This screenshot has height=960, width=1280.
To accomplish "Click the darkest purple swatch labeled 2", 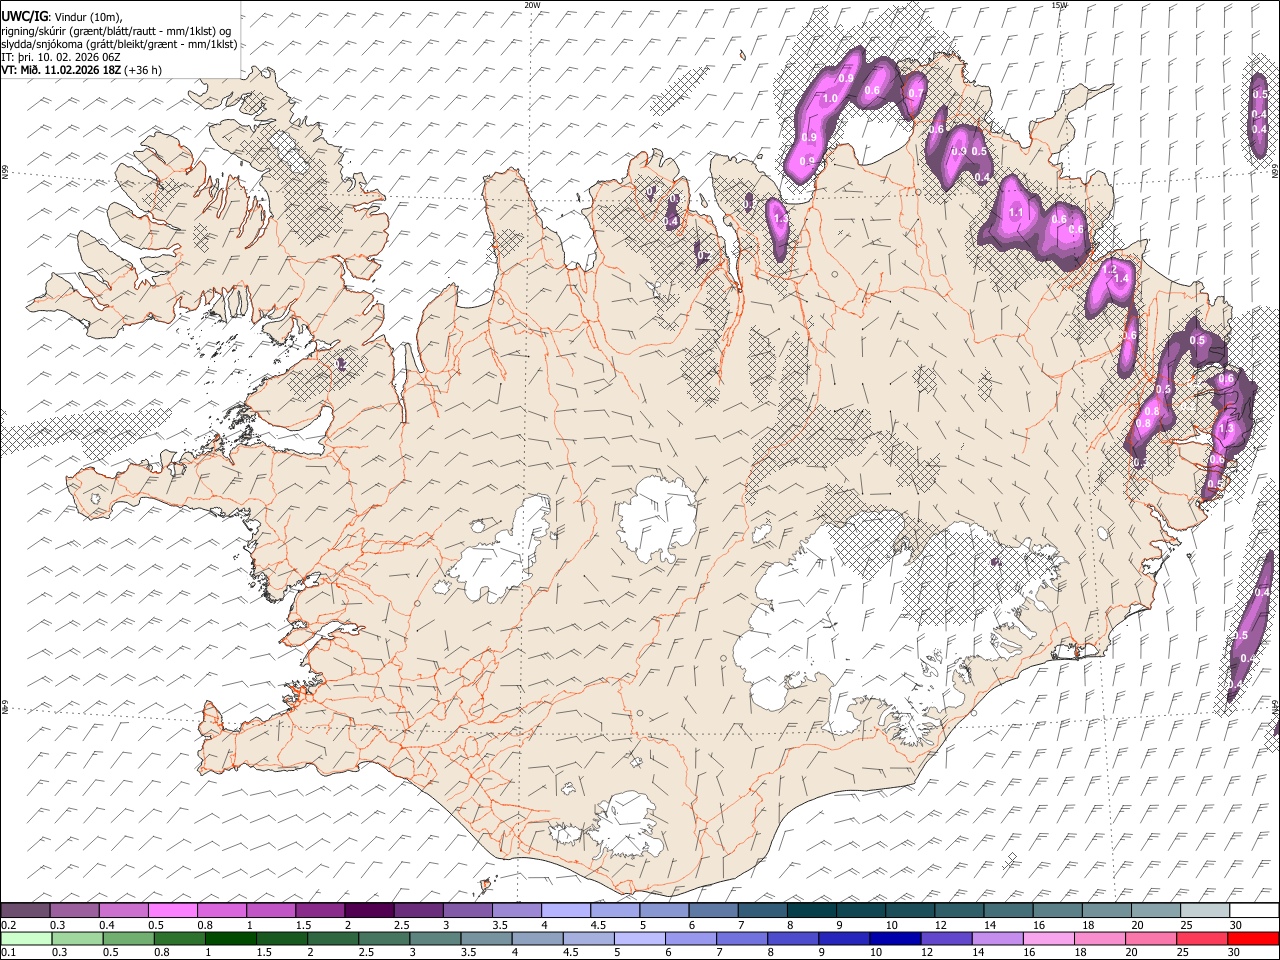I will point(369,910).
